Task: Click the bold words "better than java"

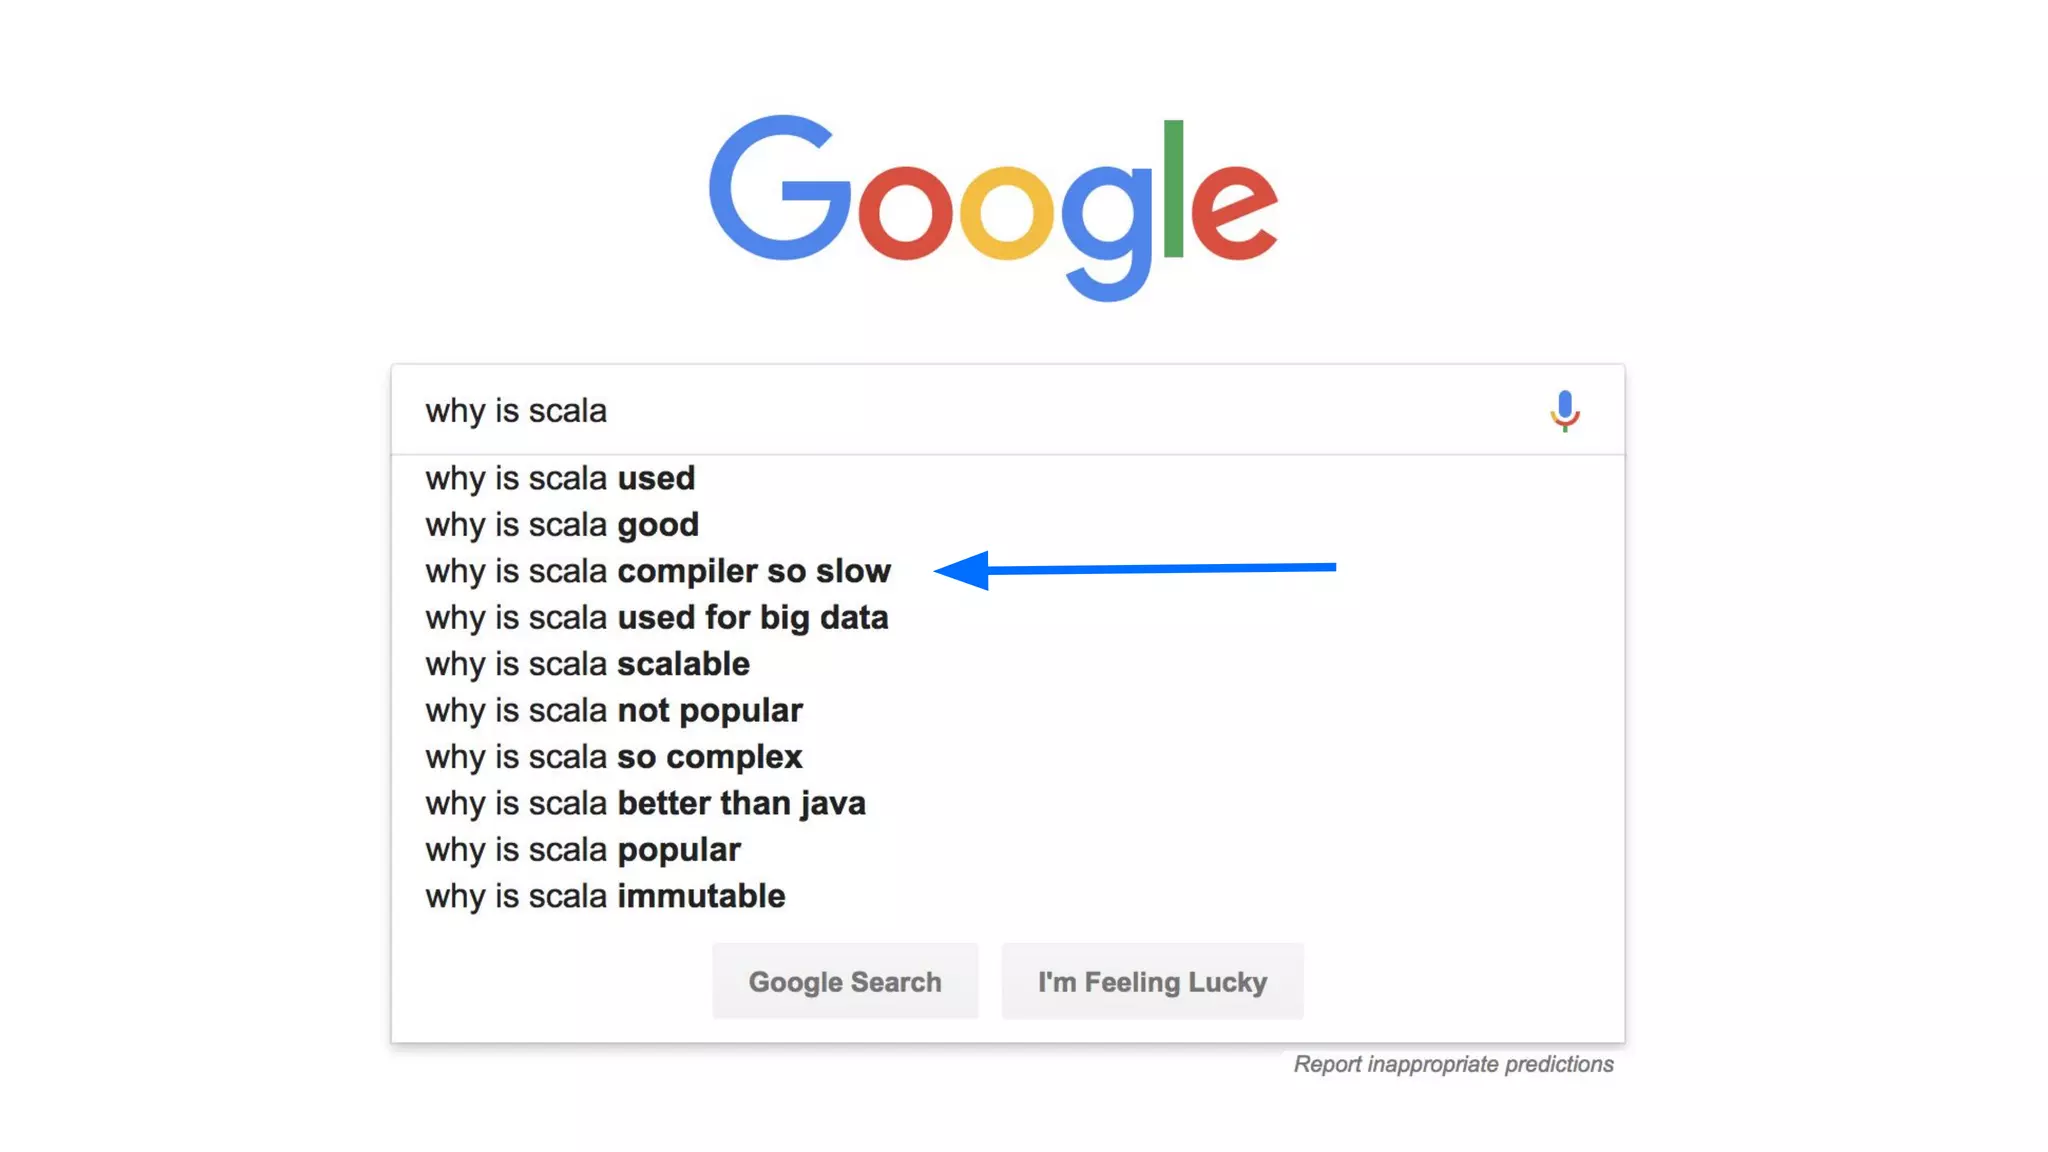Action: coord(741,803)
